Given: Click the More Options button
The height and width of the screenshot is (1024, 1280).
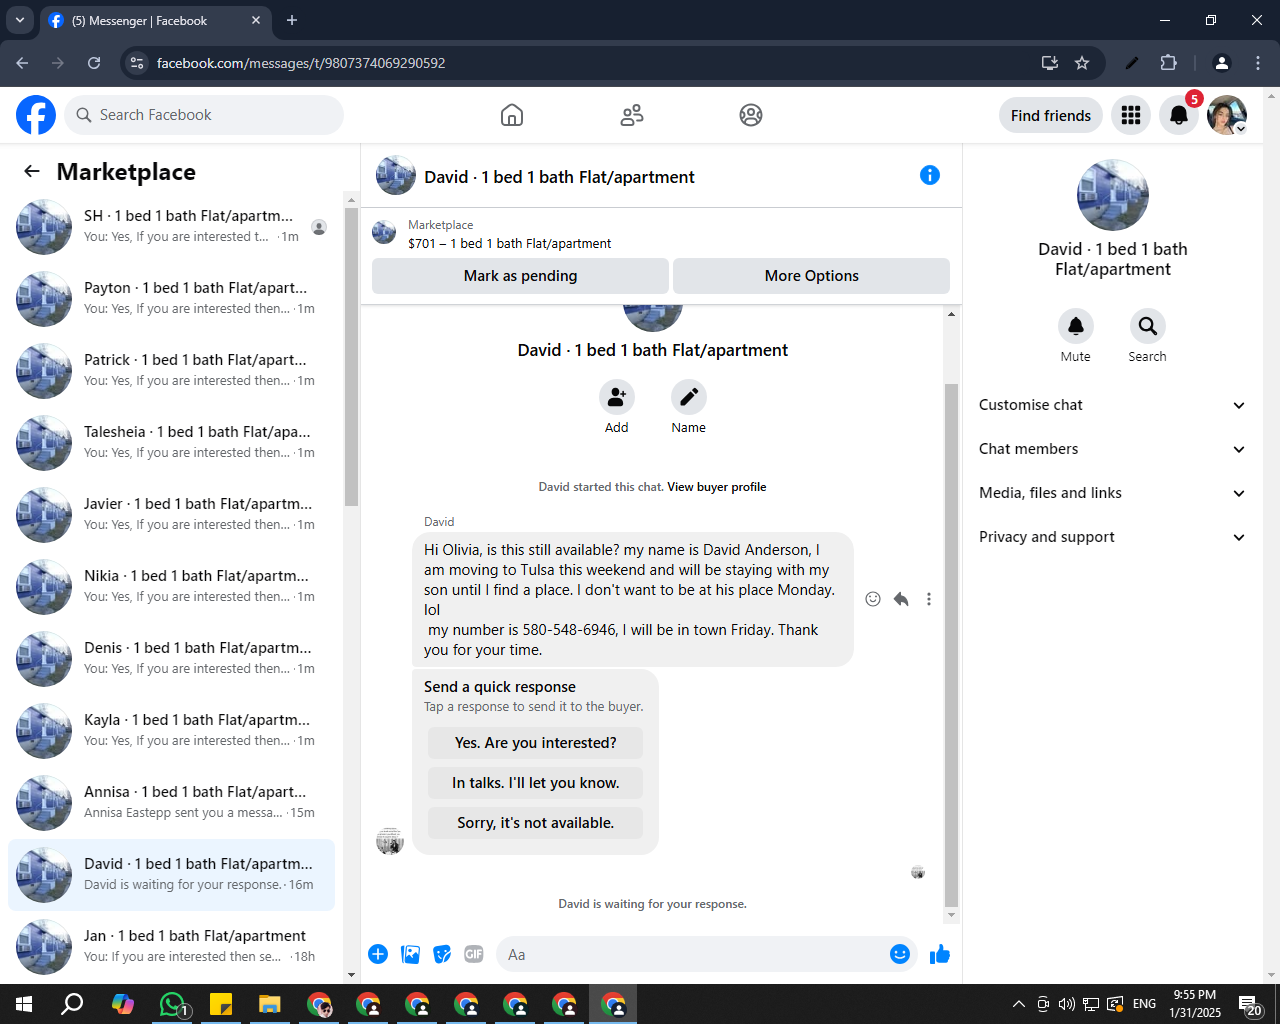Looking at the screenshot, I should pos(811,276).
